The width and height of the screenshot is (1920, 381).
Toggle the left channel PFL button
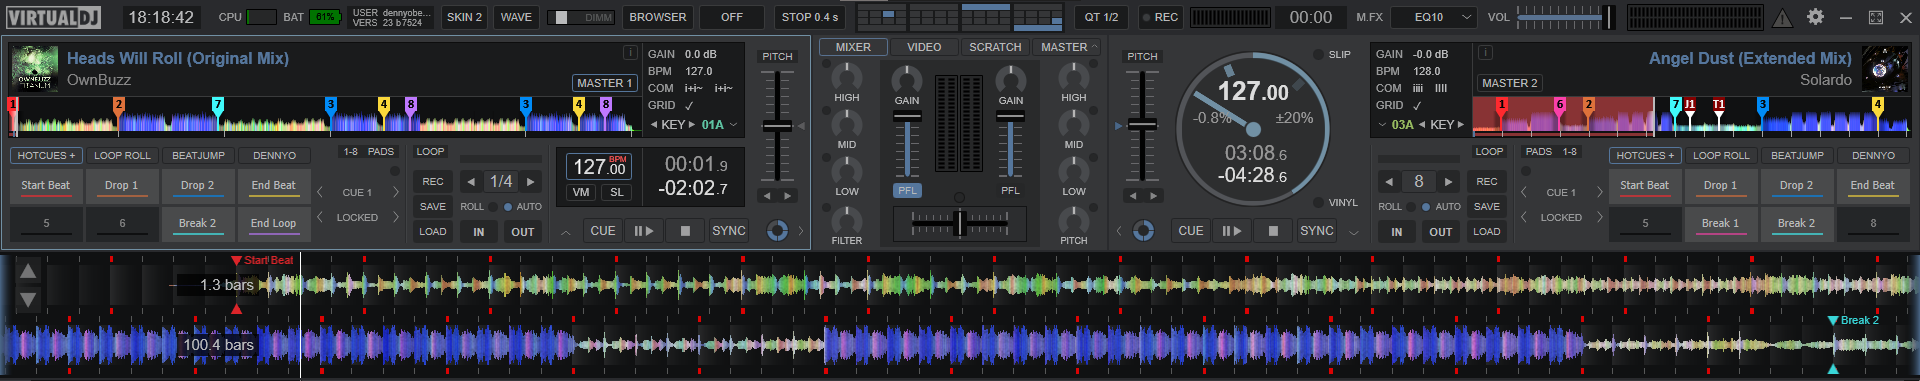click(x=907, y=190)
